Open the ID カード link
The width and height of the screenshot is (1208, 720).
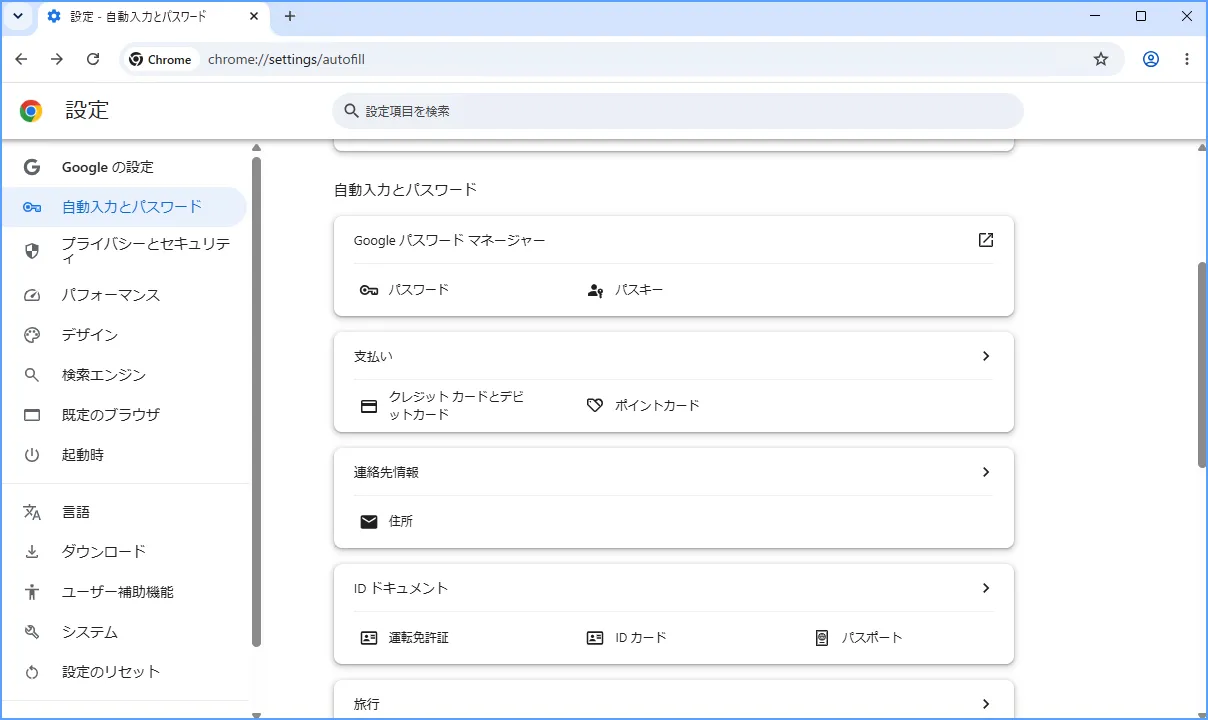pos(641,638)
